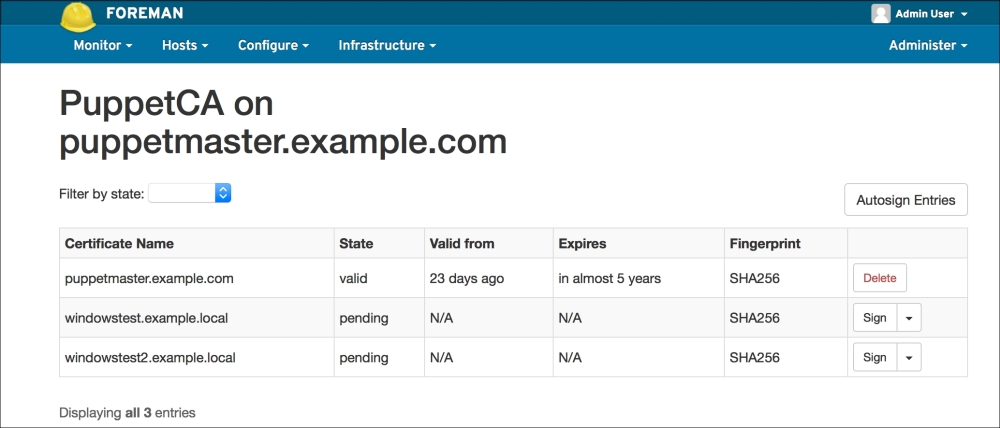Open the Hosts menu
Viewport: 1000px width, 428px height.
pos(185,45)
